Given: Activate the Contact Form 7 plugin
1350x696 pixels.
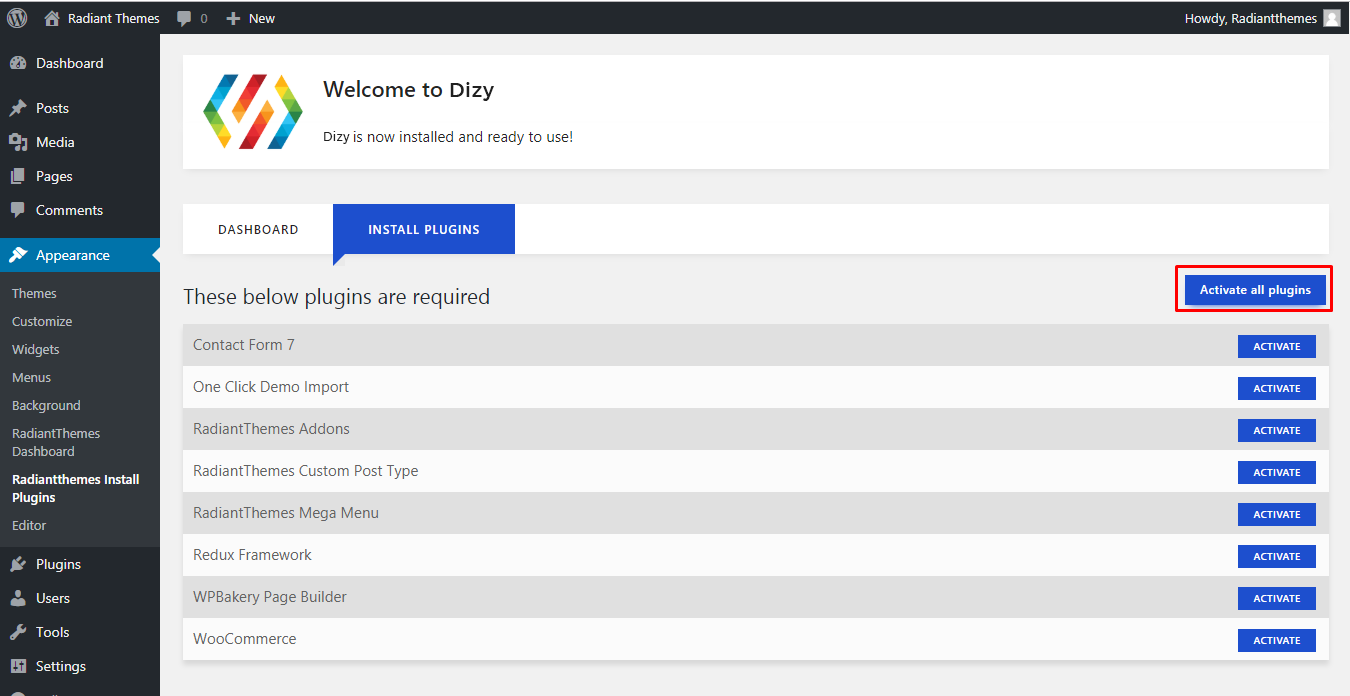Looking at the screenshot, I should tap(1276, 346).
